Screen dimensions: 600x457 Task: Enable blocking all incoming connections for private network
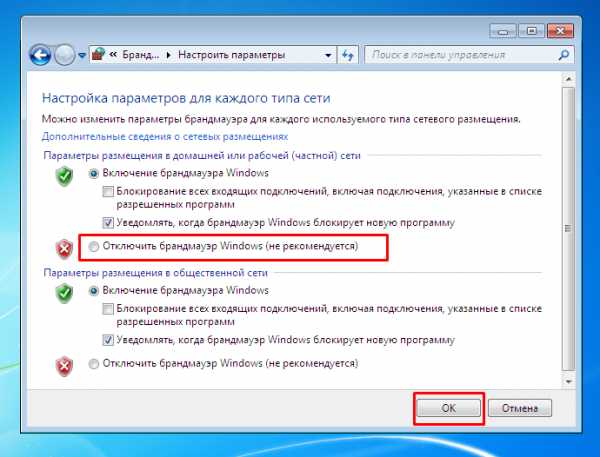pyautogui.click(x=108, y=190)
